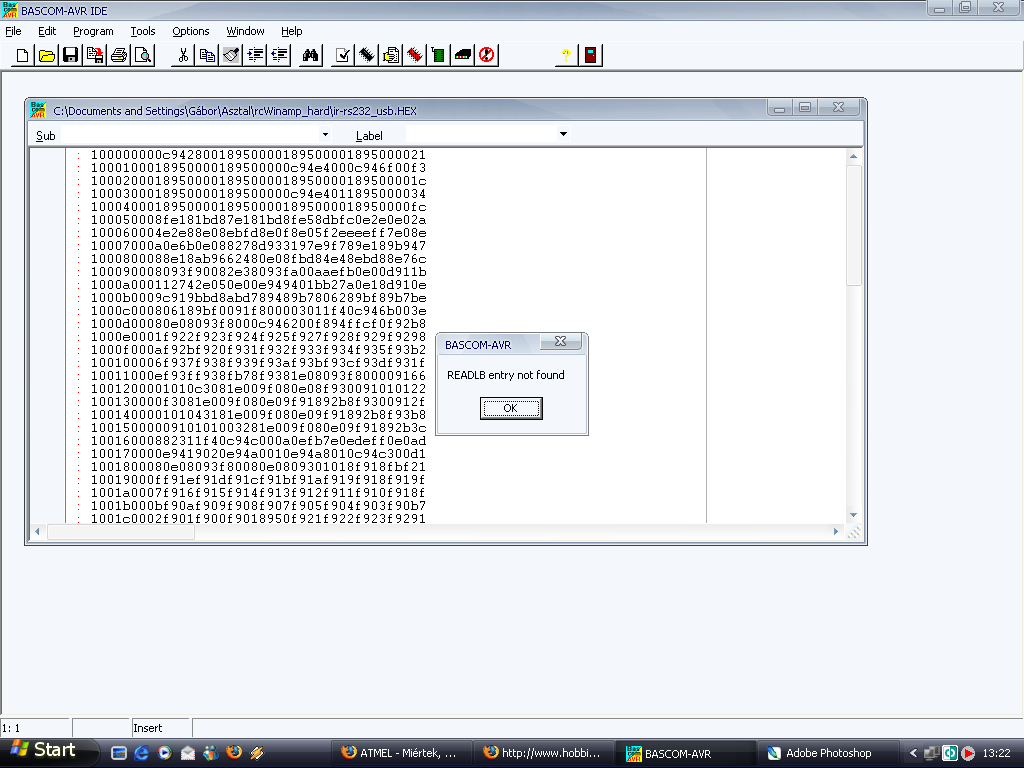Cut selection with scissors icon

point(183,56)
